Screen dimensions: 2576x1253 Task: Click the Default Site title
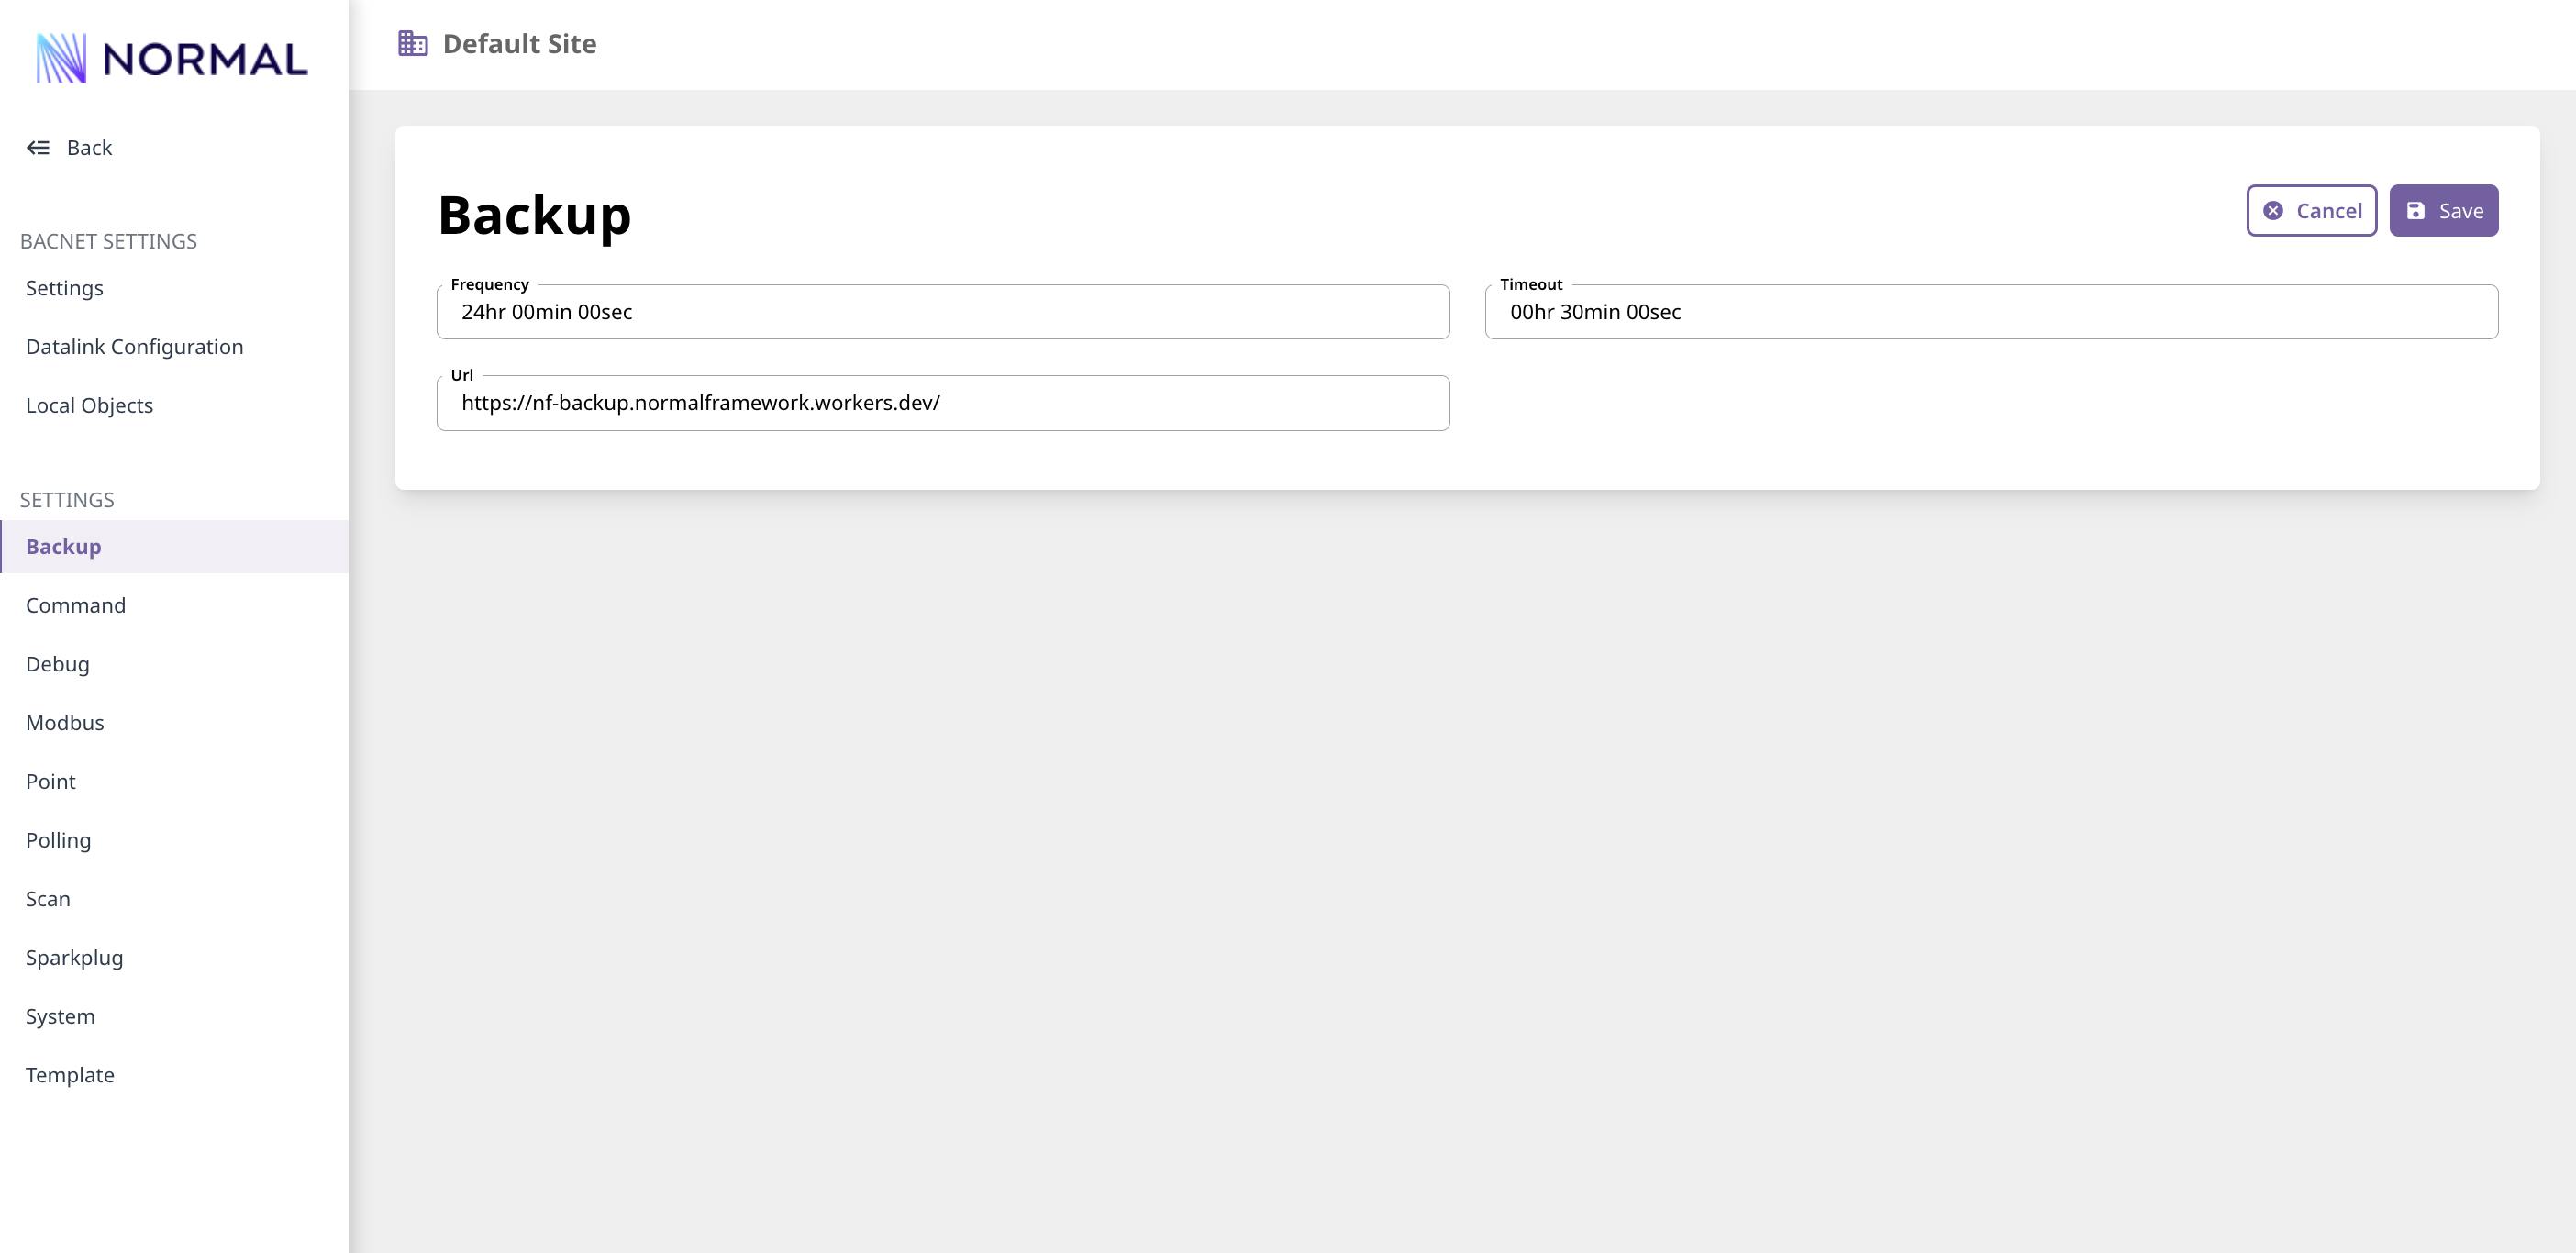coord(519,44)
